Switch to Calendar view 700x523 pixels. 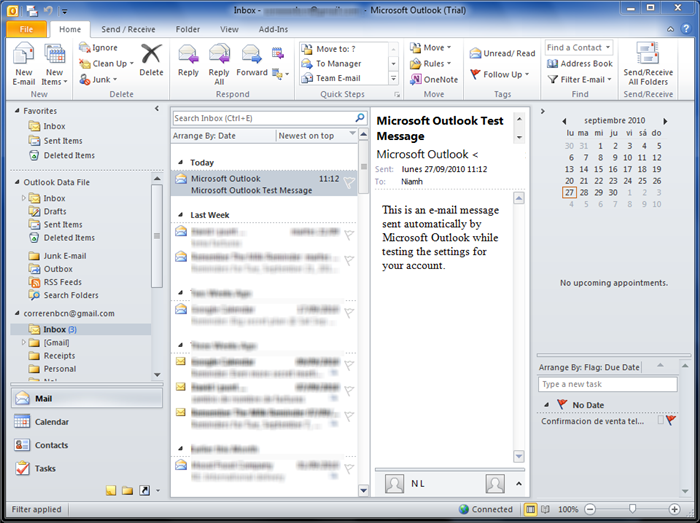(x=87, y=422)
